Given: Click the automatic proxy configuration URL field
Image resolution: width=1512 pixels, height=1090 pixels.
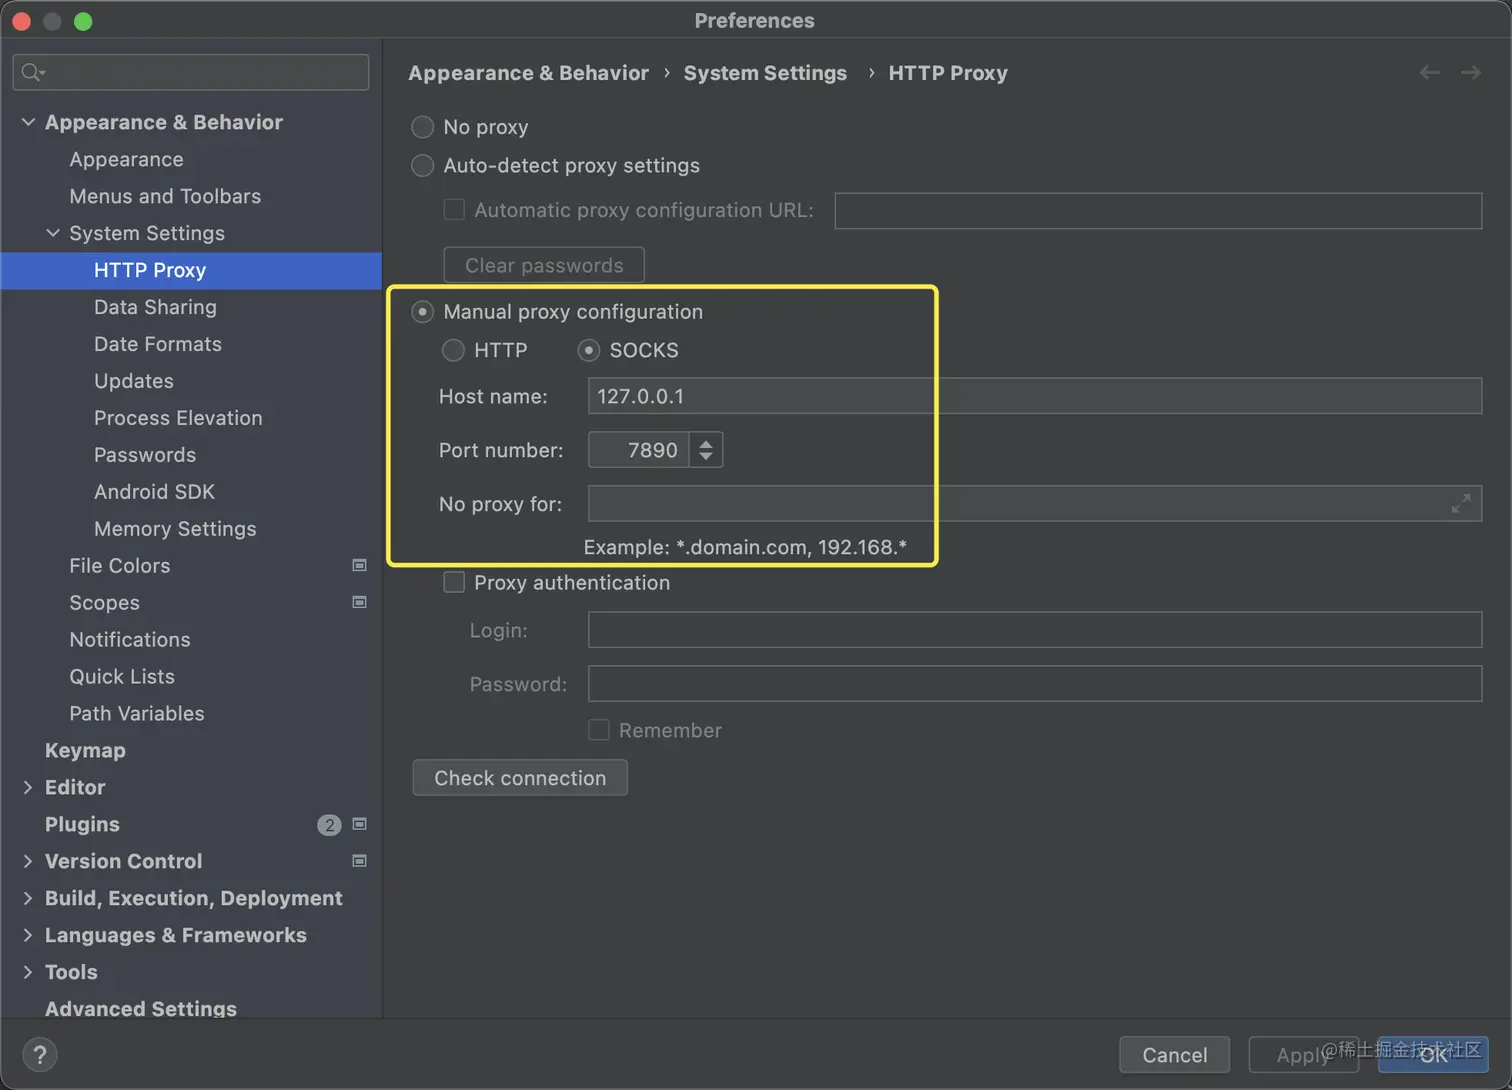Looking at the screenshot, I should pyautogui.click(x=1158, y=211).
